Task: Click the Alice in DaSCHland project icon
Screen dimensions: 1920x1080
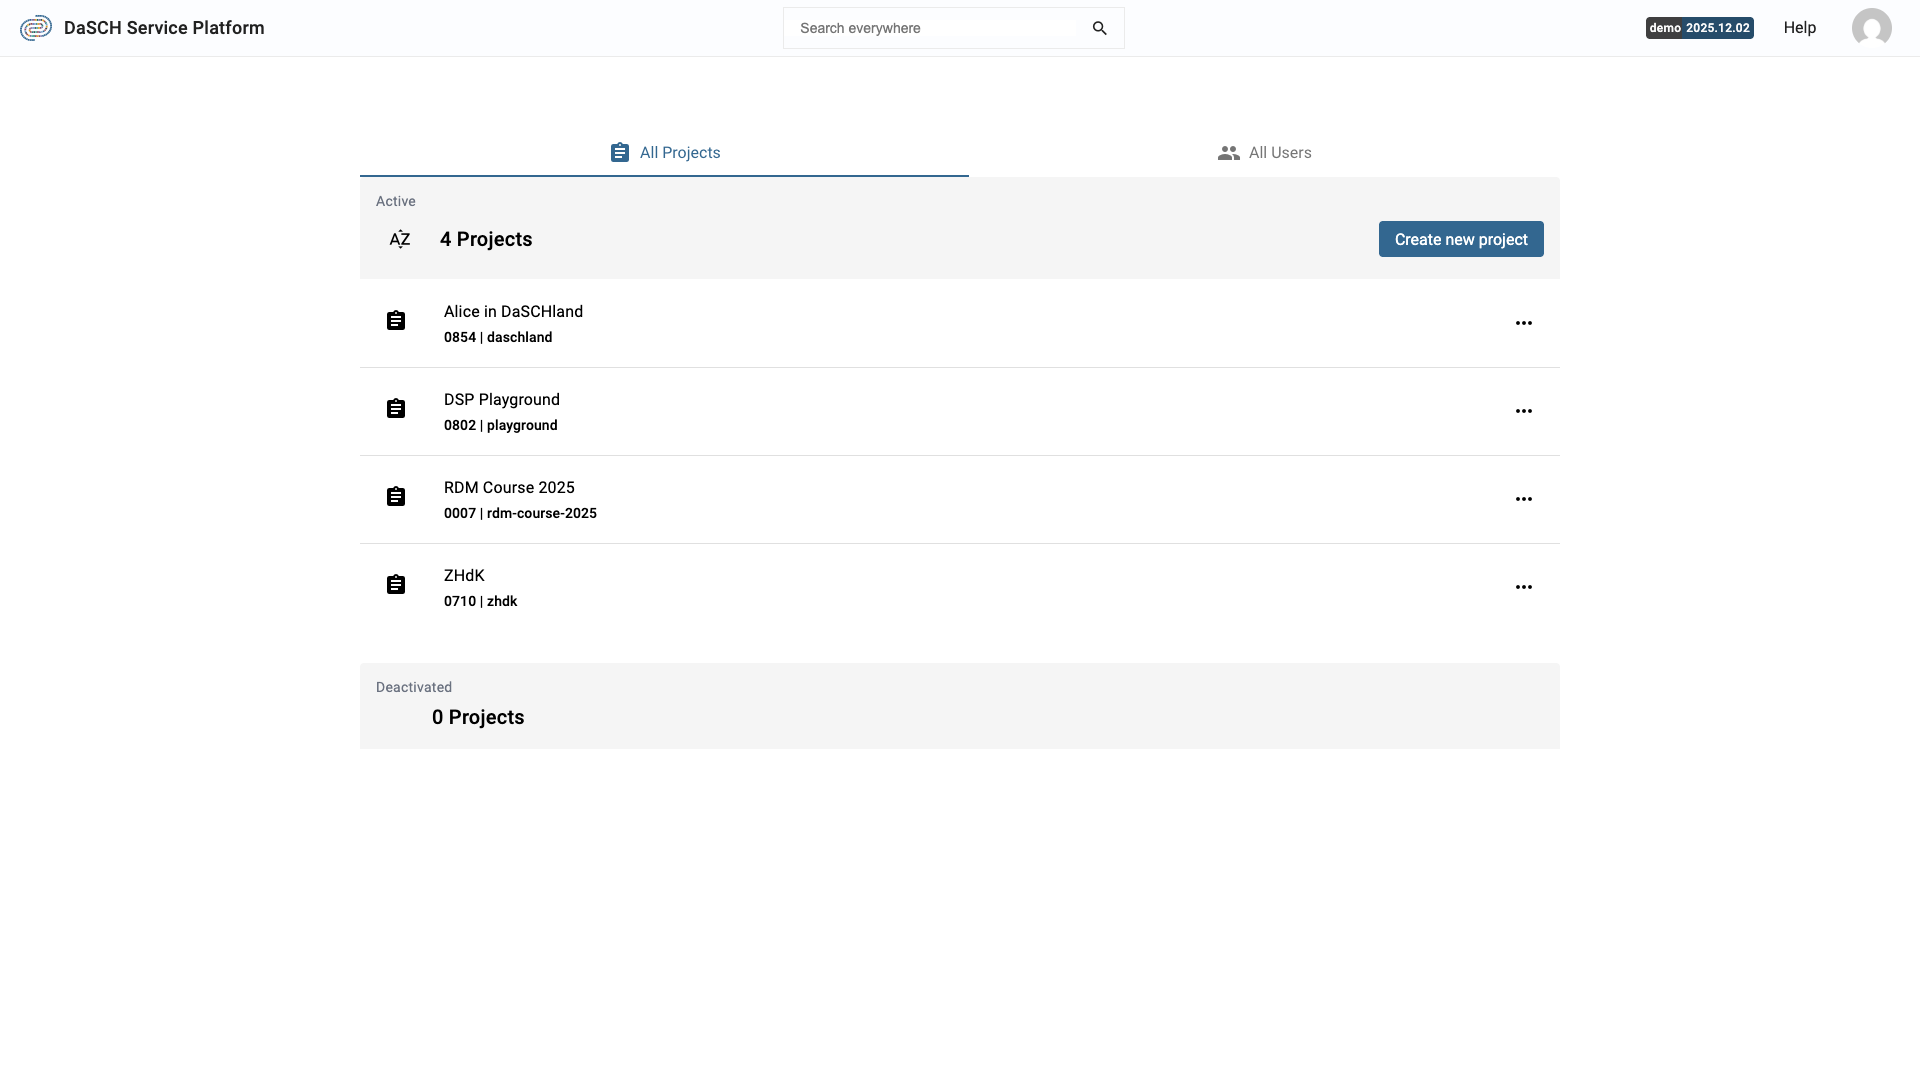Action: tap(397, 320)
